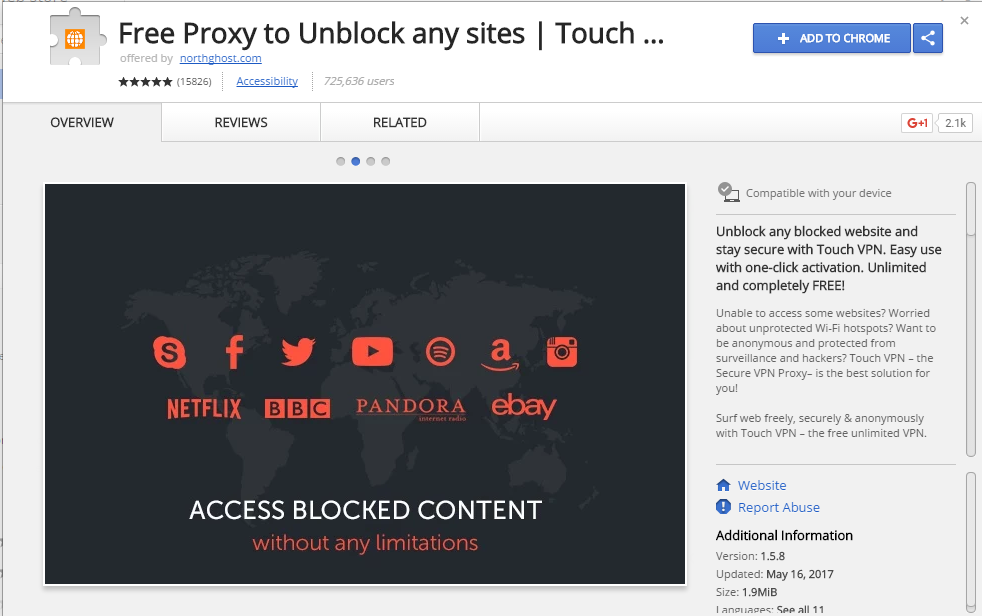Open the Website link
The image size is (982, 616).
(762, 485)
